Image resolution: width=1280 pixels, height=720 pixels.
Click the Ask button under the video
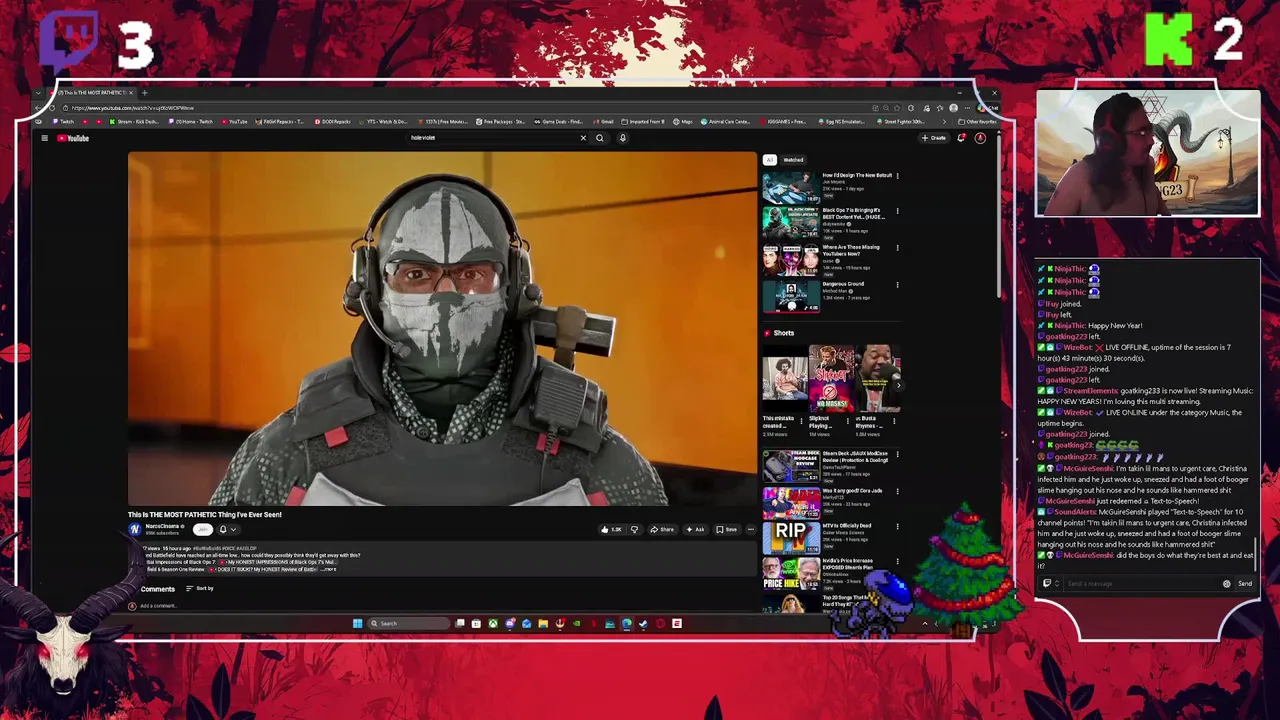pyautogui.click(x=695, y=530)
